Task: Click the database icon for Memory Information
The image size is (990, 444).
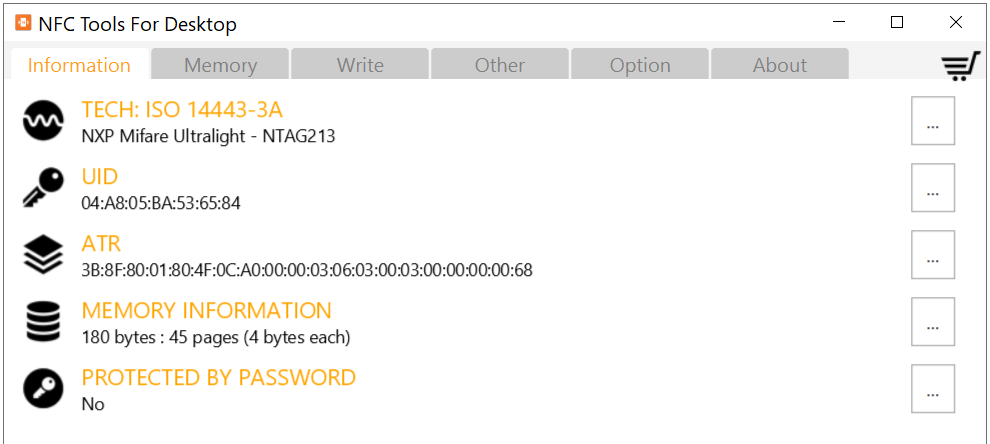Action: [x=43, y=322]
